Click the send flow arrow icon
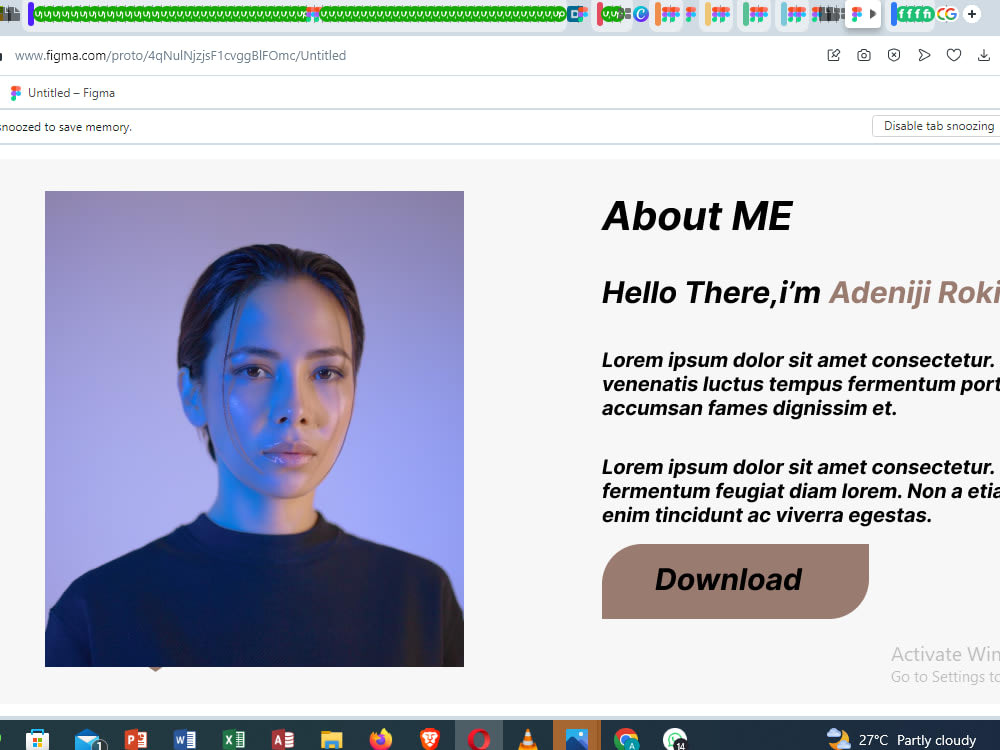Viewport: 1000px width, 750px height. tap(923, 55)
